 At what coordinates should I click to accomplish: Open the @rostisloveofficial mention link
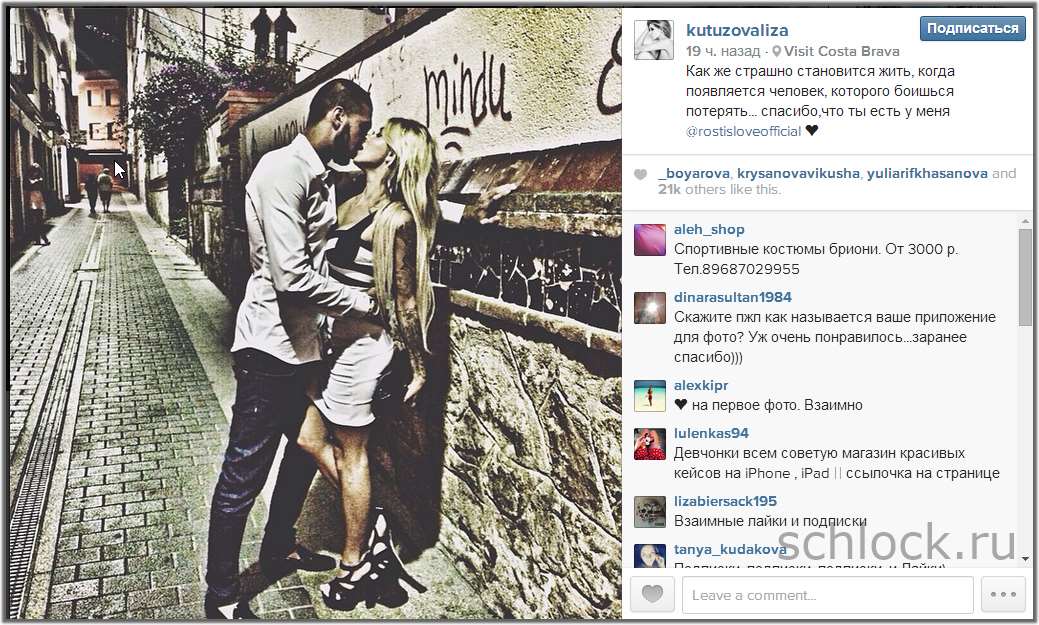743,131
